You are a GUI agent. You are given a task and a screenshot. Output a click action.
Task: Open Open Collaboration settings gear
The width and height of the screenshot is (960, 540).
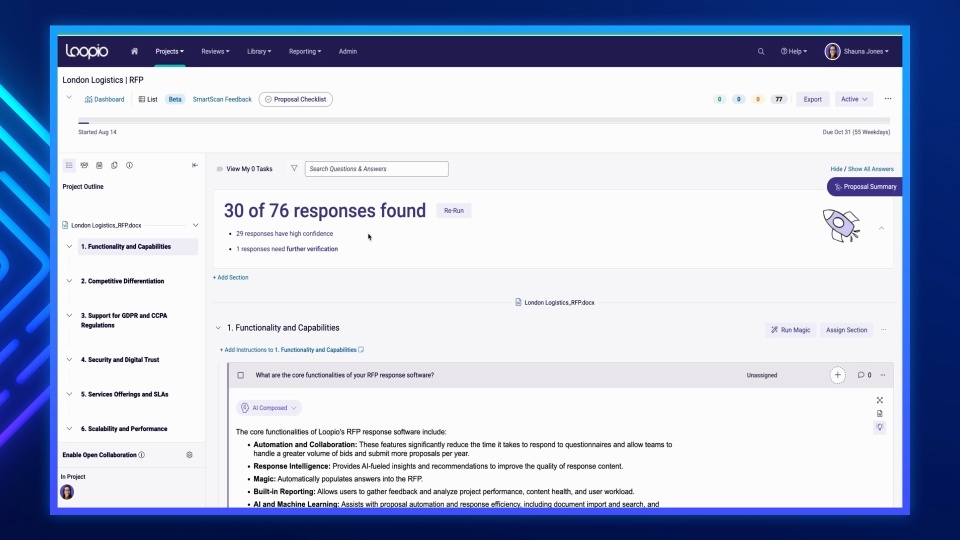click(x=189, y=455)
